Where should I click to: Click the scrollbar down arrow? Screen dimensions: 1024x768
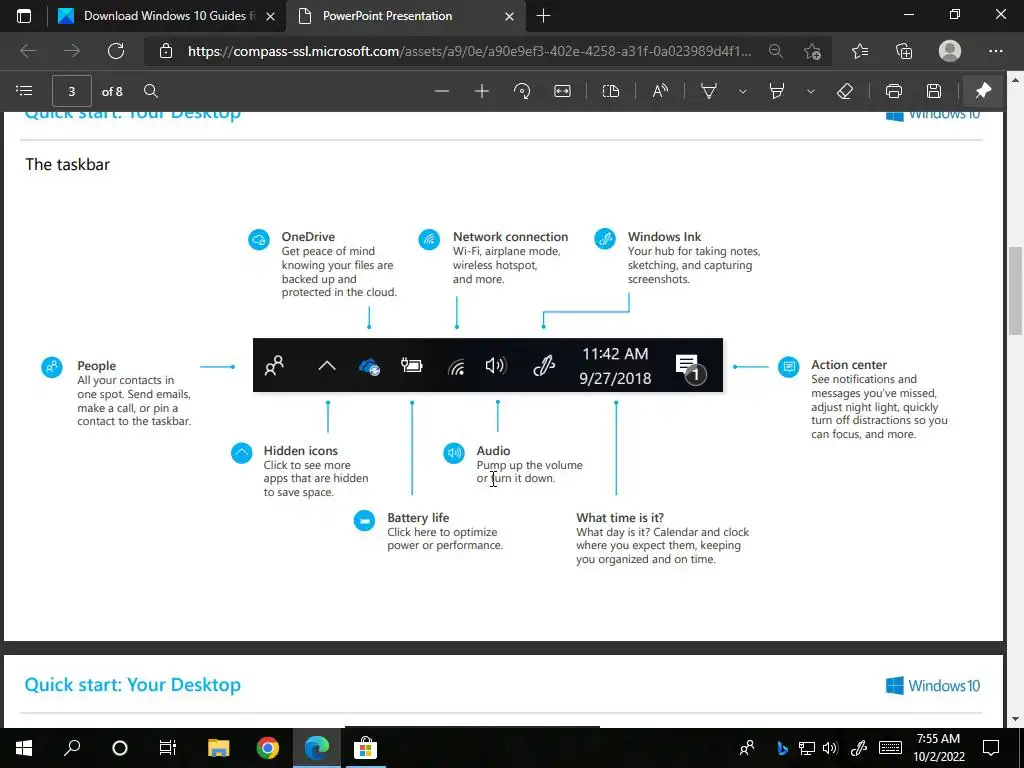(x=1016, y=718)
